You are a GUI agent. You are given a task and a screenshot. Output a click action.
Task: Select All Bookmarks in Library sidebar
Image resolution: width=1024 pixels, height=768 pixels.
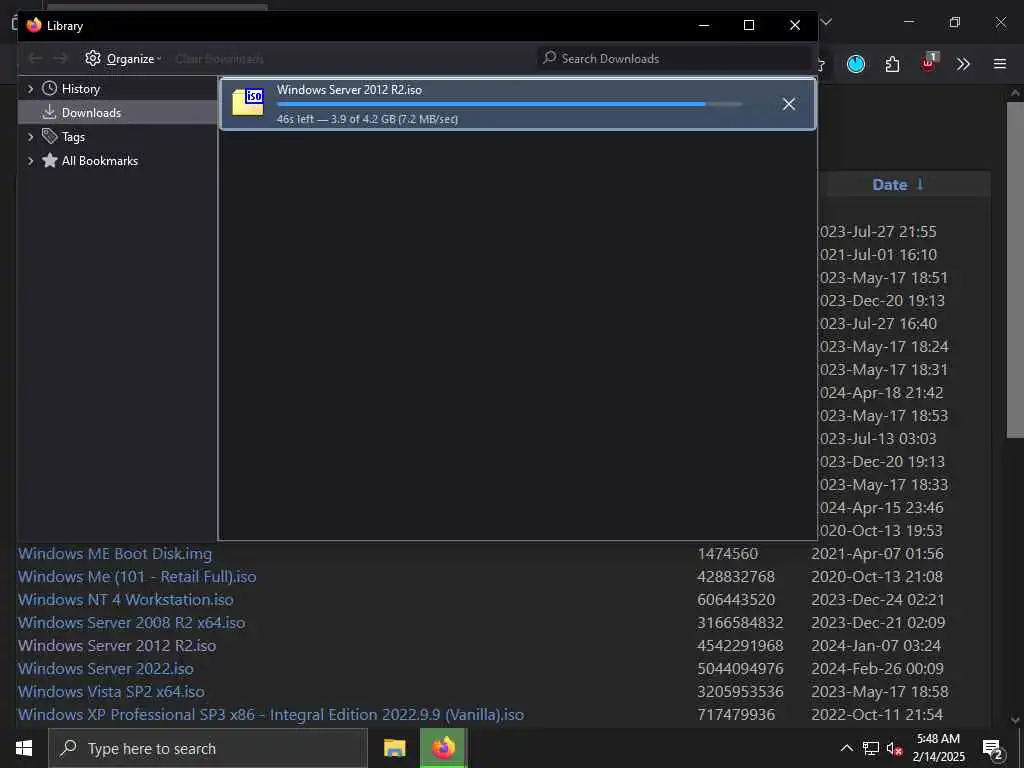point(100,161)
